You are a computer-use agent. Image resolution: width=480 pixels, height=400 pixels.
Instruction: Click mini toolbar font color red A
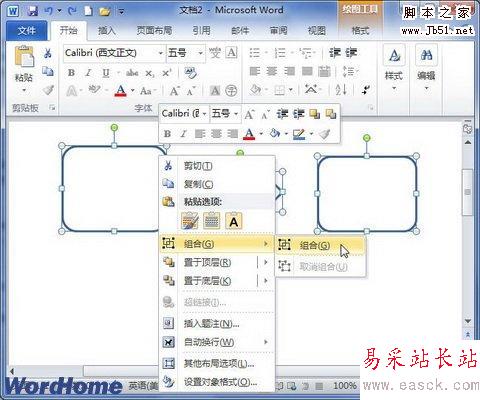[x=249, y=134]
